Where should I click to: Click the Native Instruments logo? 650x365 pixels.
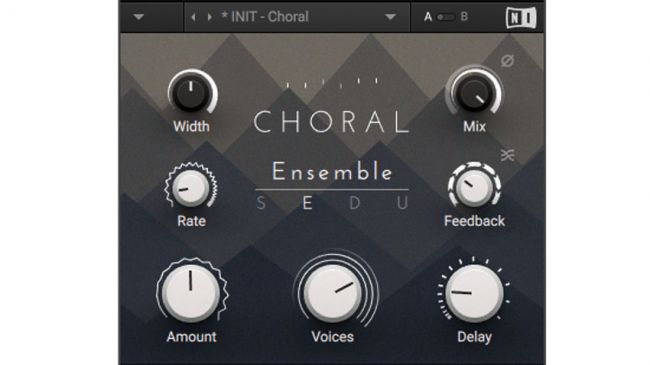coord(521,18)
